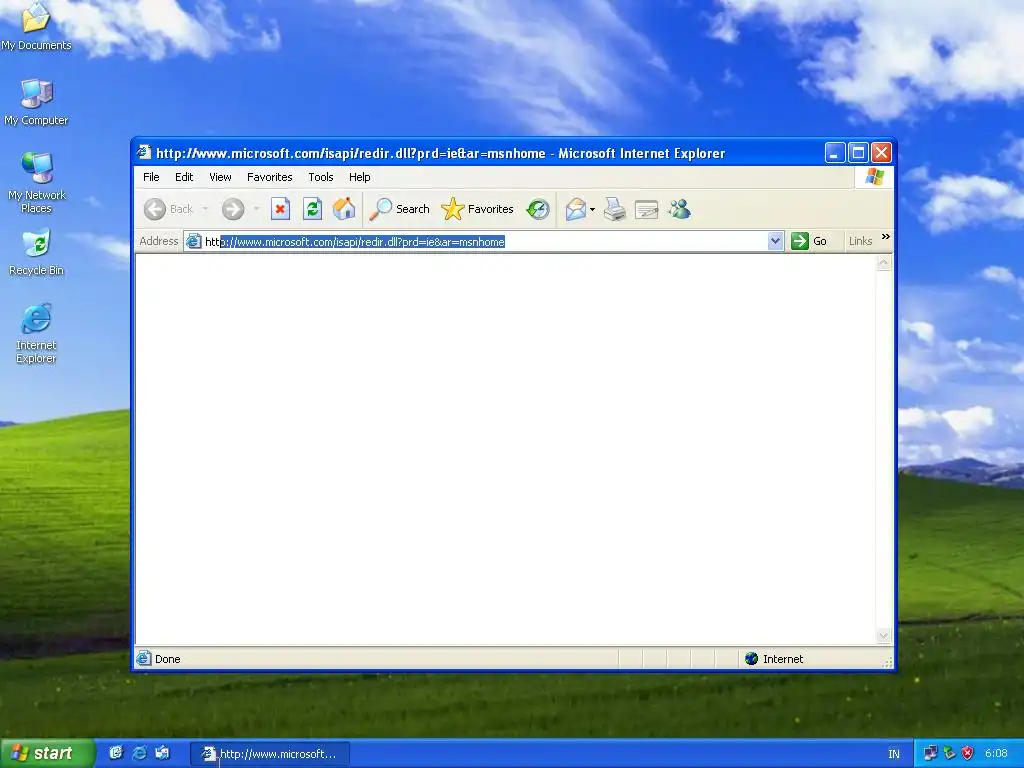Open the Search pane with the magnifier
The height and width of the screenshot is (768, 1024).
[399, 209]
